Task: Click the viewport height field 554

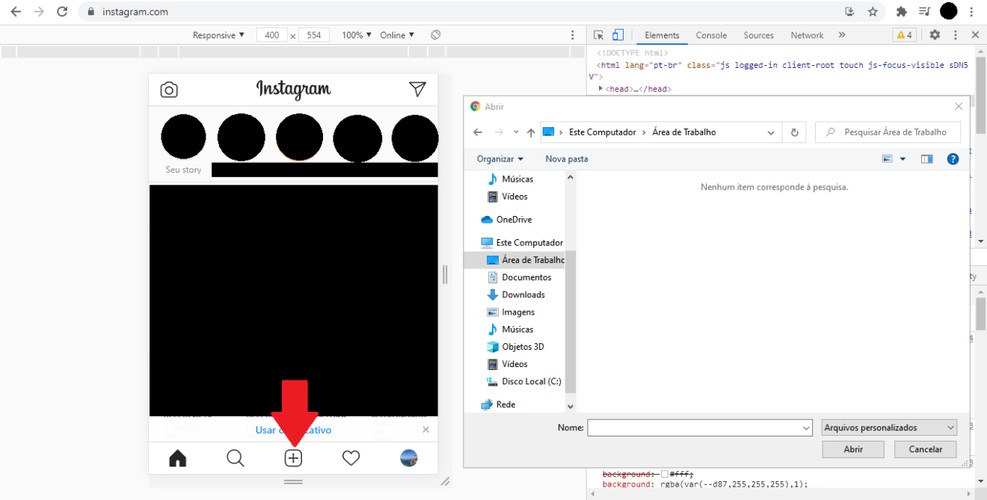Action: coord(314,35)
